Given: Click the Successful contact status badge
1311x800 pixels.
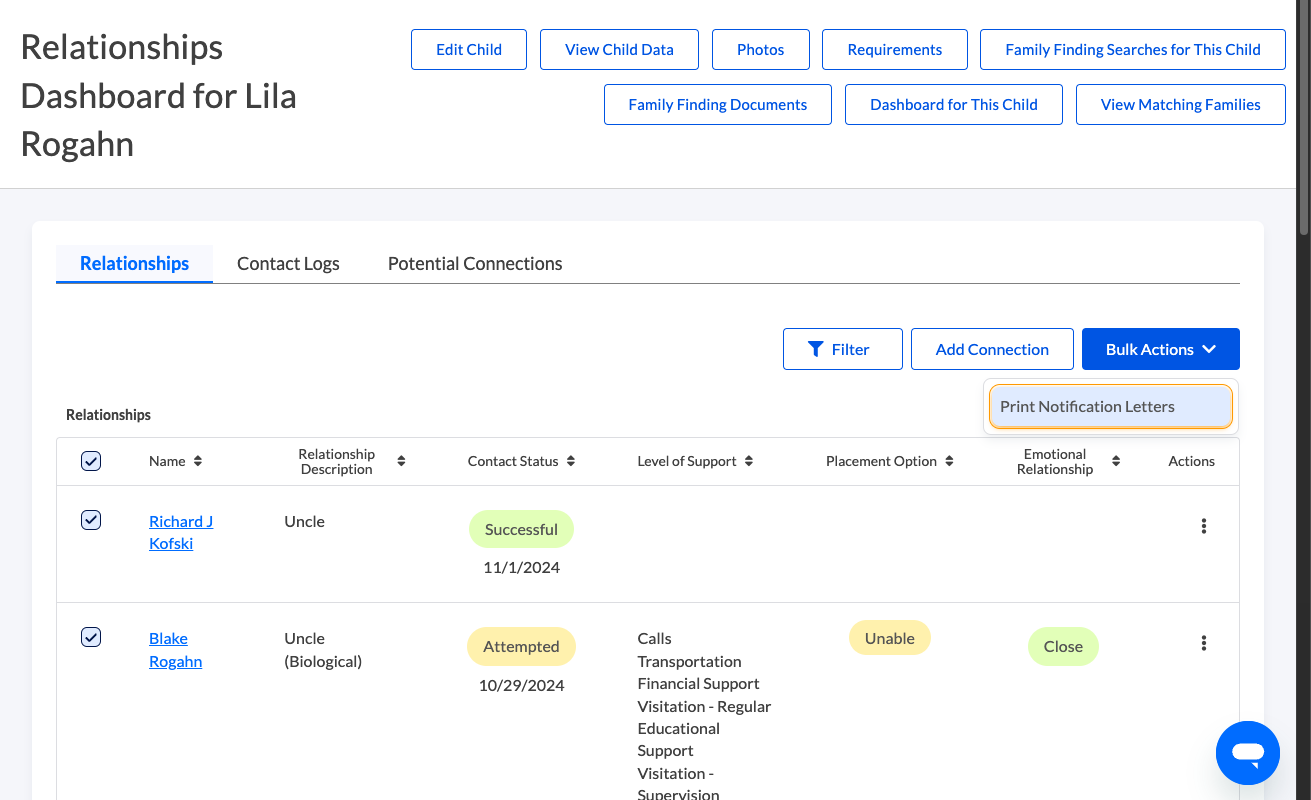Looking at the screenshot, I should 521,529.
